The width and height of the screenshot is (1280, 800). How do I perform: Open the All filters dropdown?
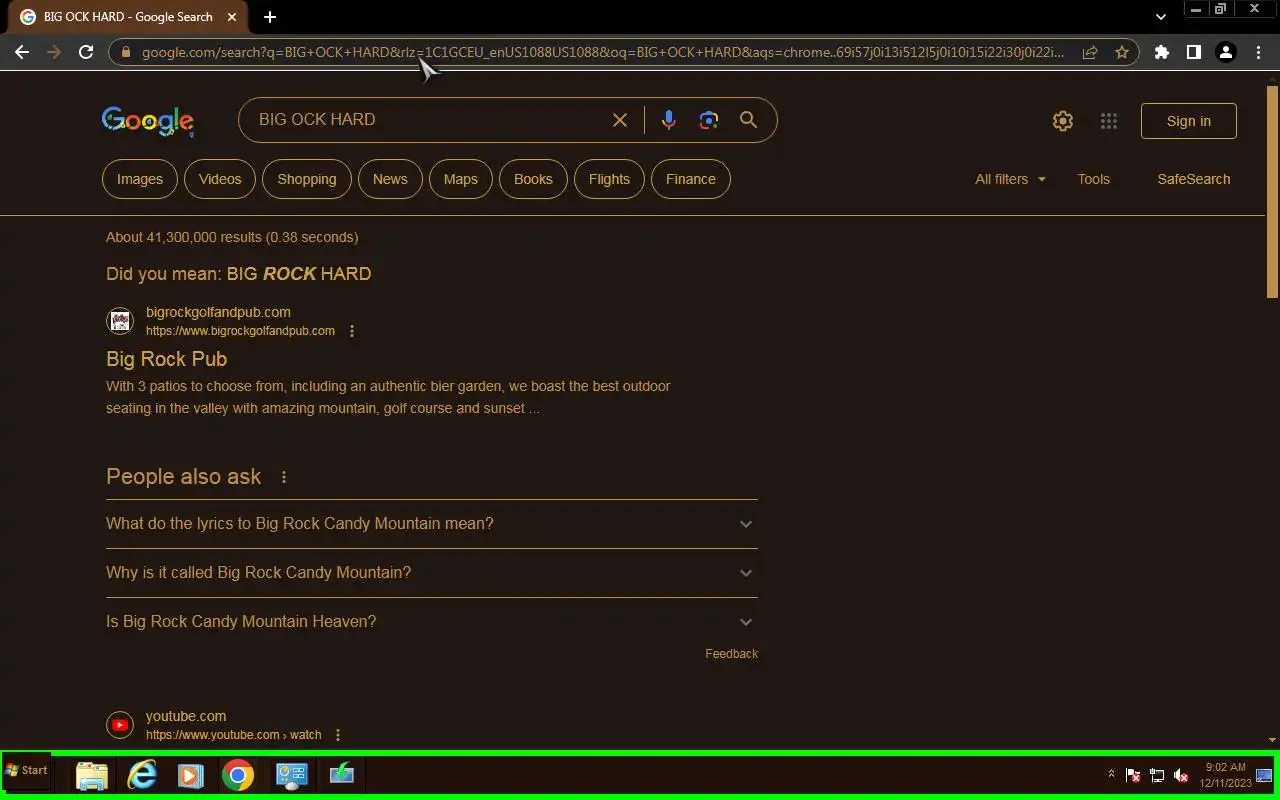pos(1011,179)
